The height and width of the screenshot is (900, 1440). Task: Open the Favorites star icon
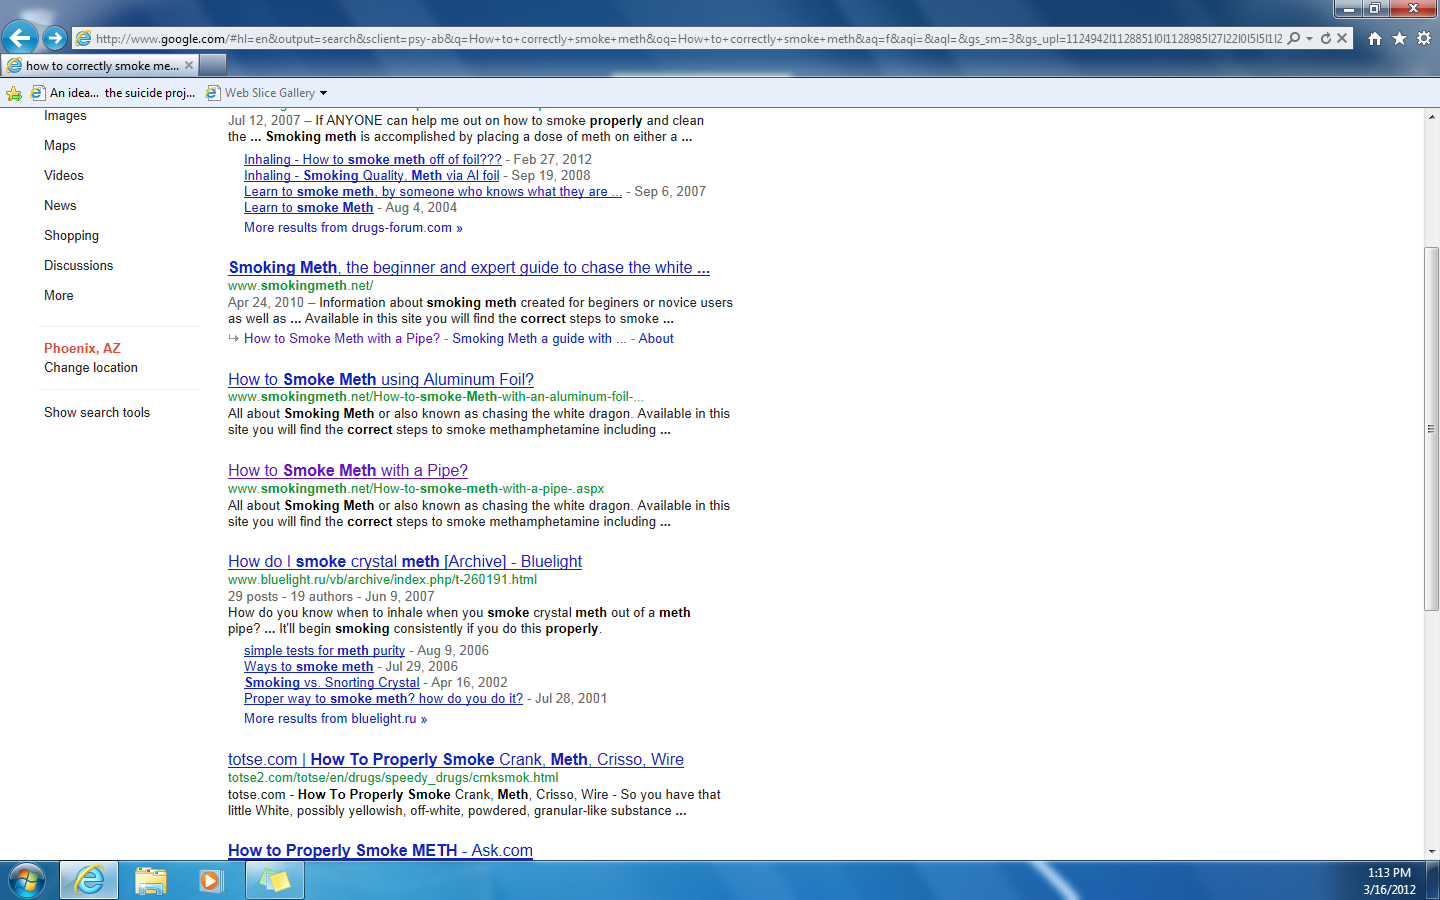tap(1399, 38)
